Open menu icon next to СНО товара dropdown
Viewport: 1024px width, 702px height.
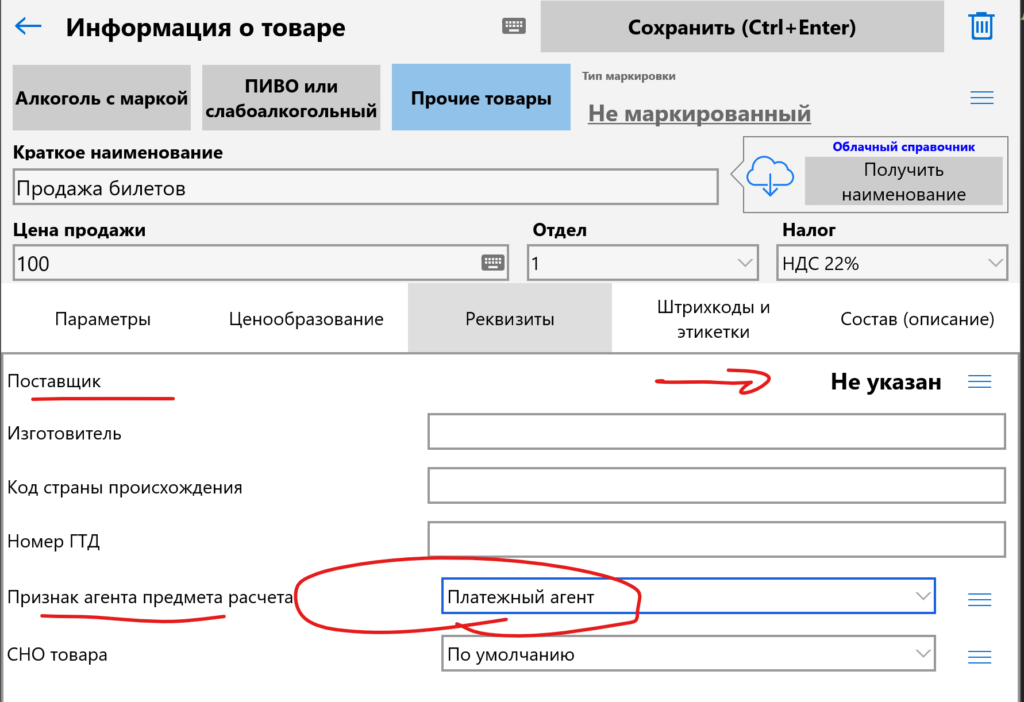tap(980, 656)
